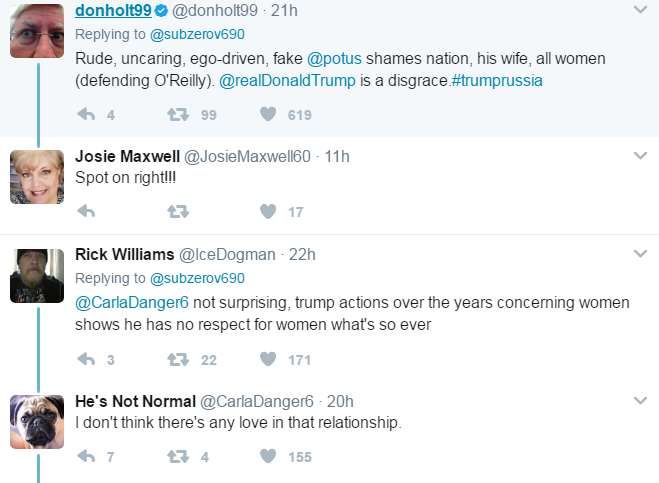Reply to Josie Maxwell's "Spot on right" tweet
This screenshot has width=659, height=483.
[87, 211]
